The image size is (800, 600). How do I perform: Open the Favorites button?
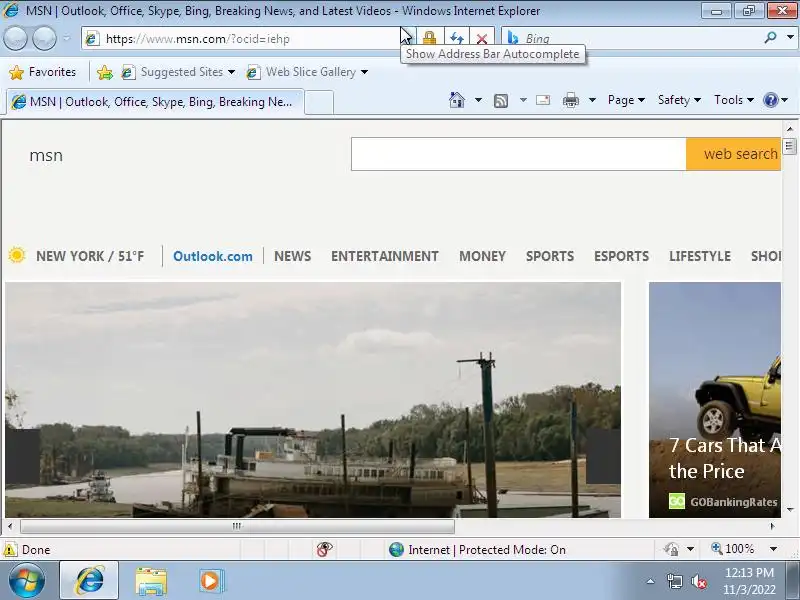tap(42, 72)
